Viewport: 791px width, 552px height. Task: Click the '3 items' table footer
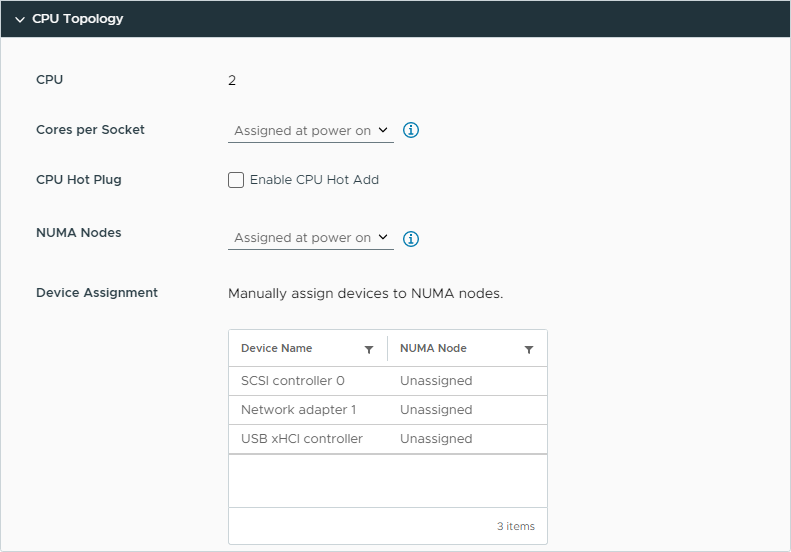pos(516,526)
